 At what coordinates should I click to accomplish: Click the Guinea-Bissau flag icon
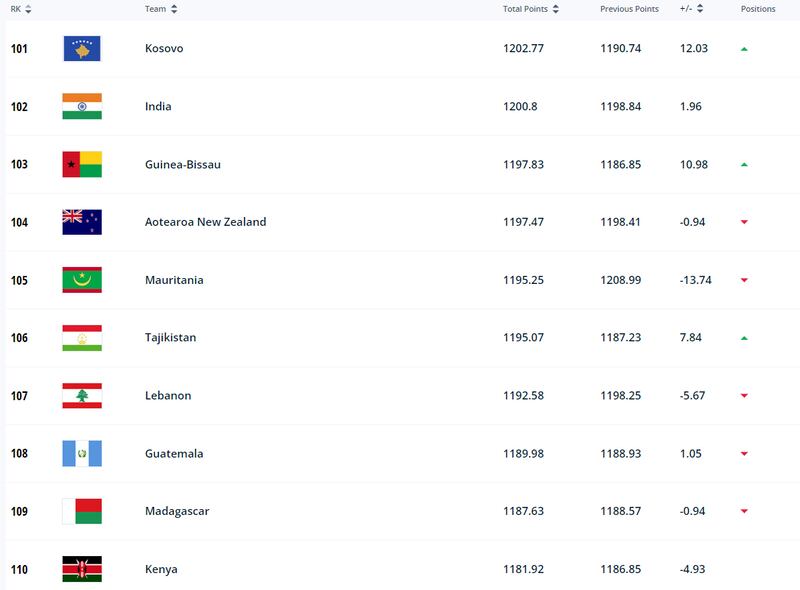pos(82,164)
